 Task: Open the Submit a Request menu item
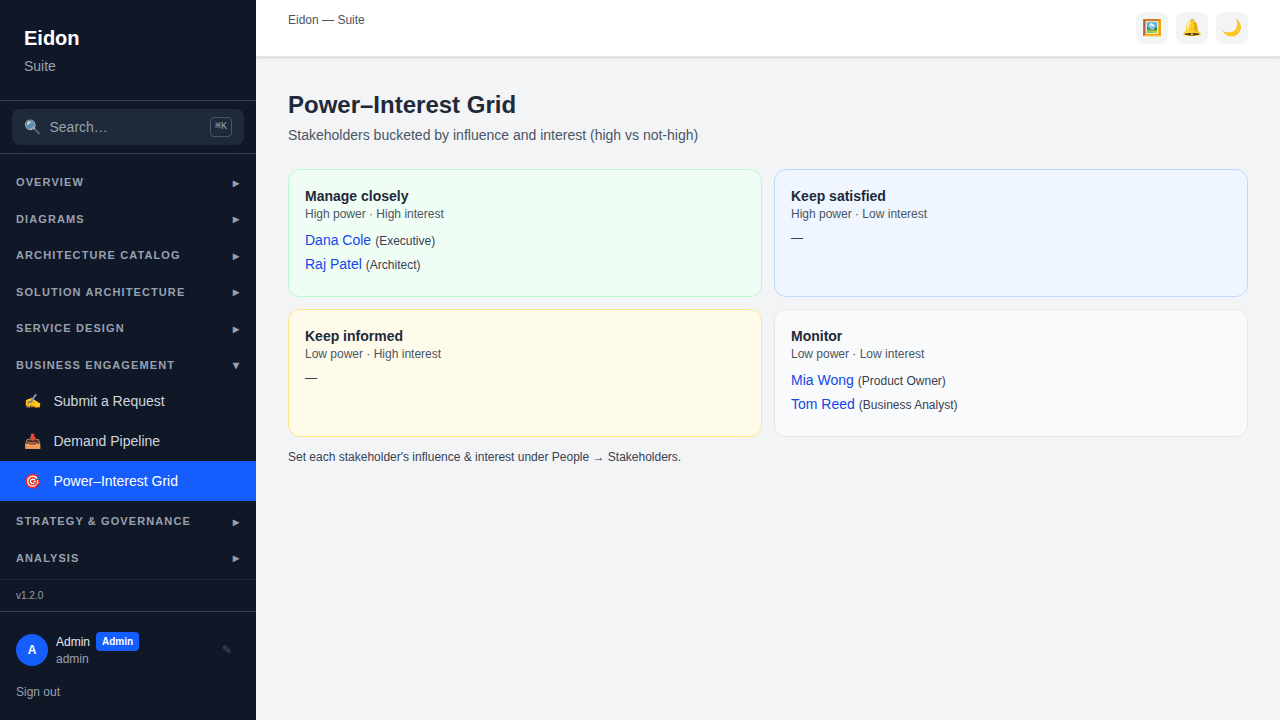tap(128, 401)
